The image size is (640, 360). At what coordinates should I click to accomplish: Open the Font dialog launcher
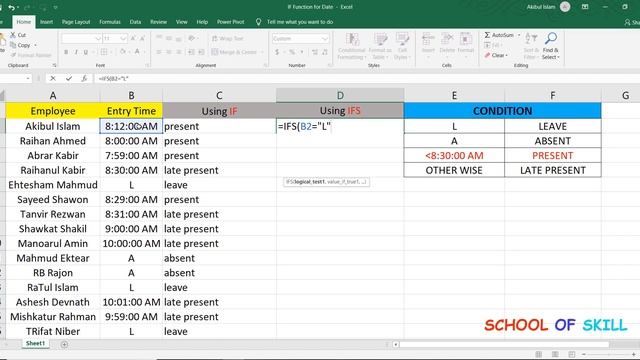[x=147, y=65]
